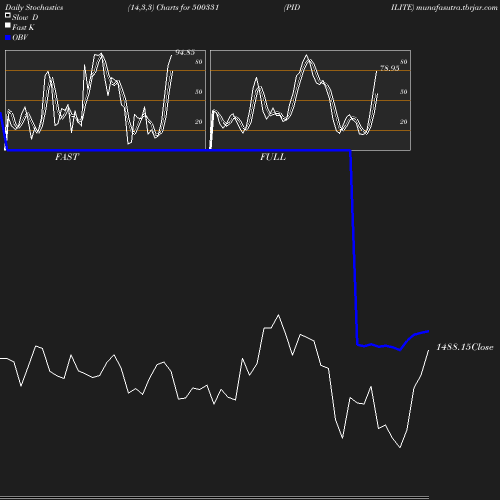Viewport: 500px width, 500px height.
Task: Click the 50 axis label in FAST chart
Action: click(x=199, y=92)
